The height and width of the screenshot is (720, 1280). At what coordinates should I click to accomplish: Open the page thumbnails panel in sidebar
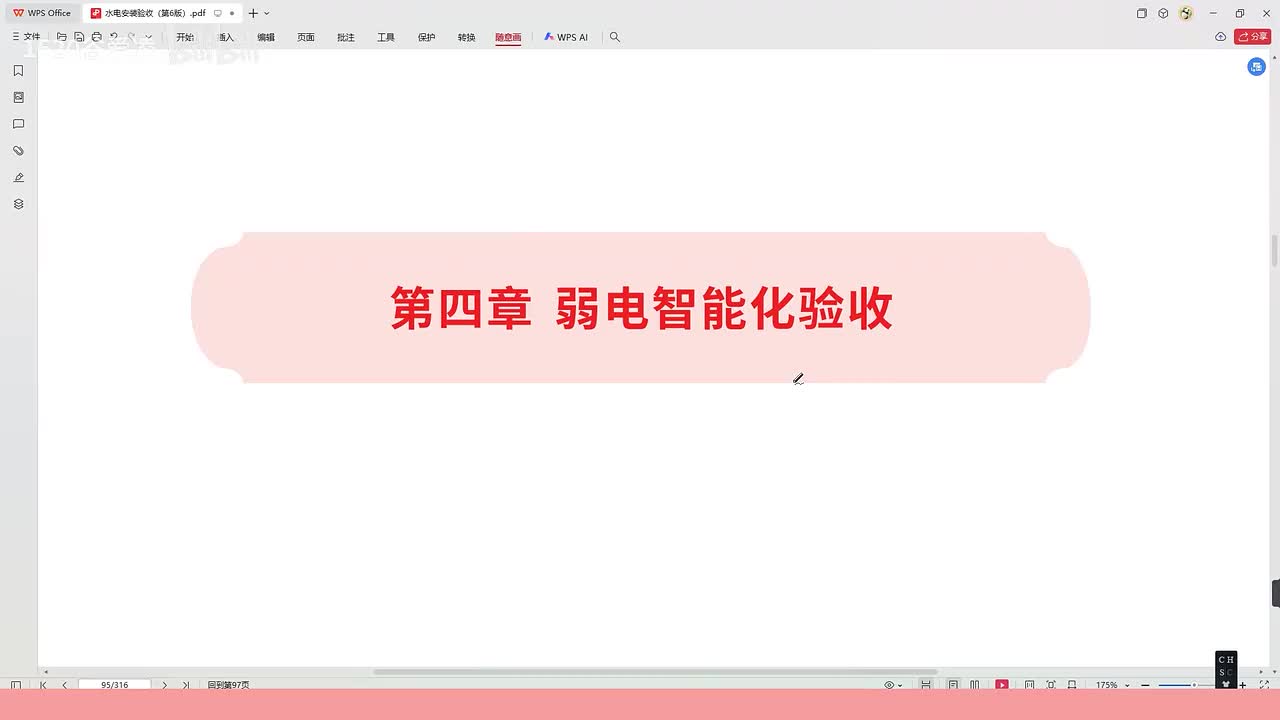click(x=18, y=98)
